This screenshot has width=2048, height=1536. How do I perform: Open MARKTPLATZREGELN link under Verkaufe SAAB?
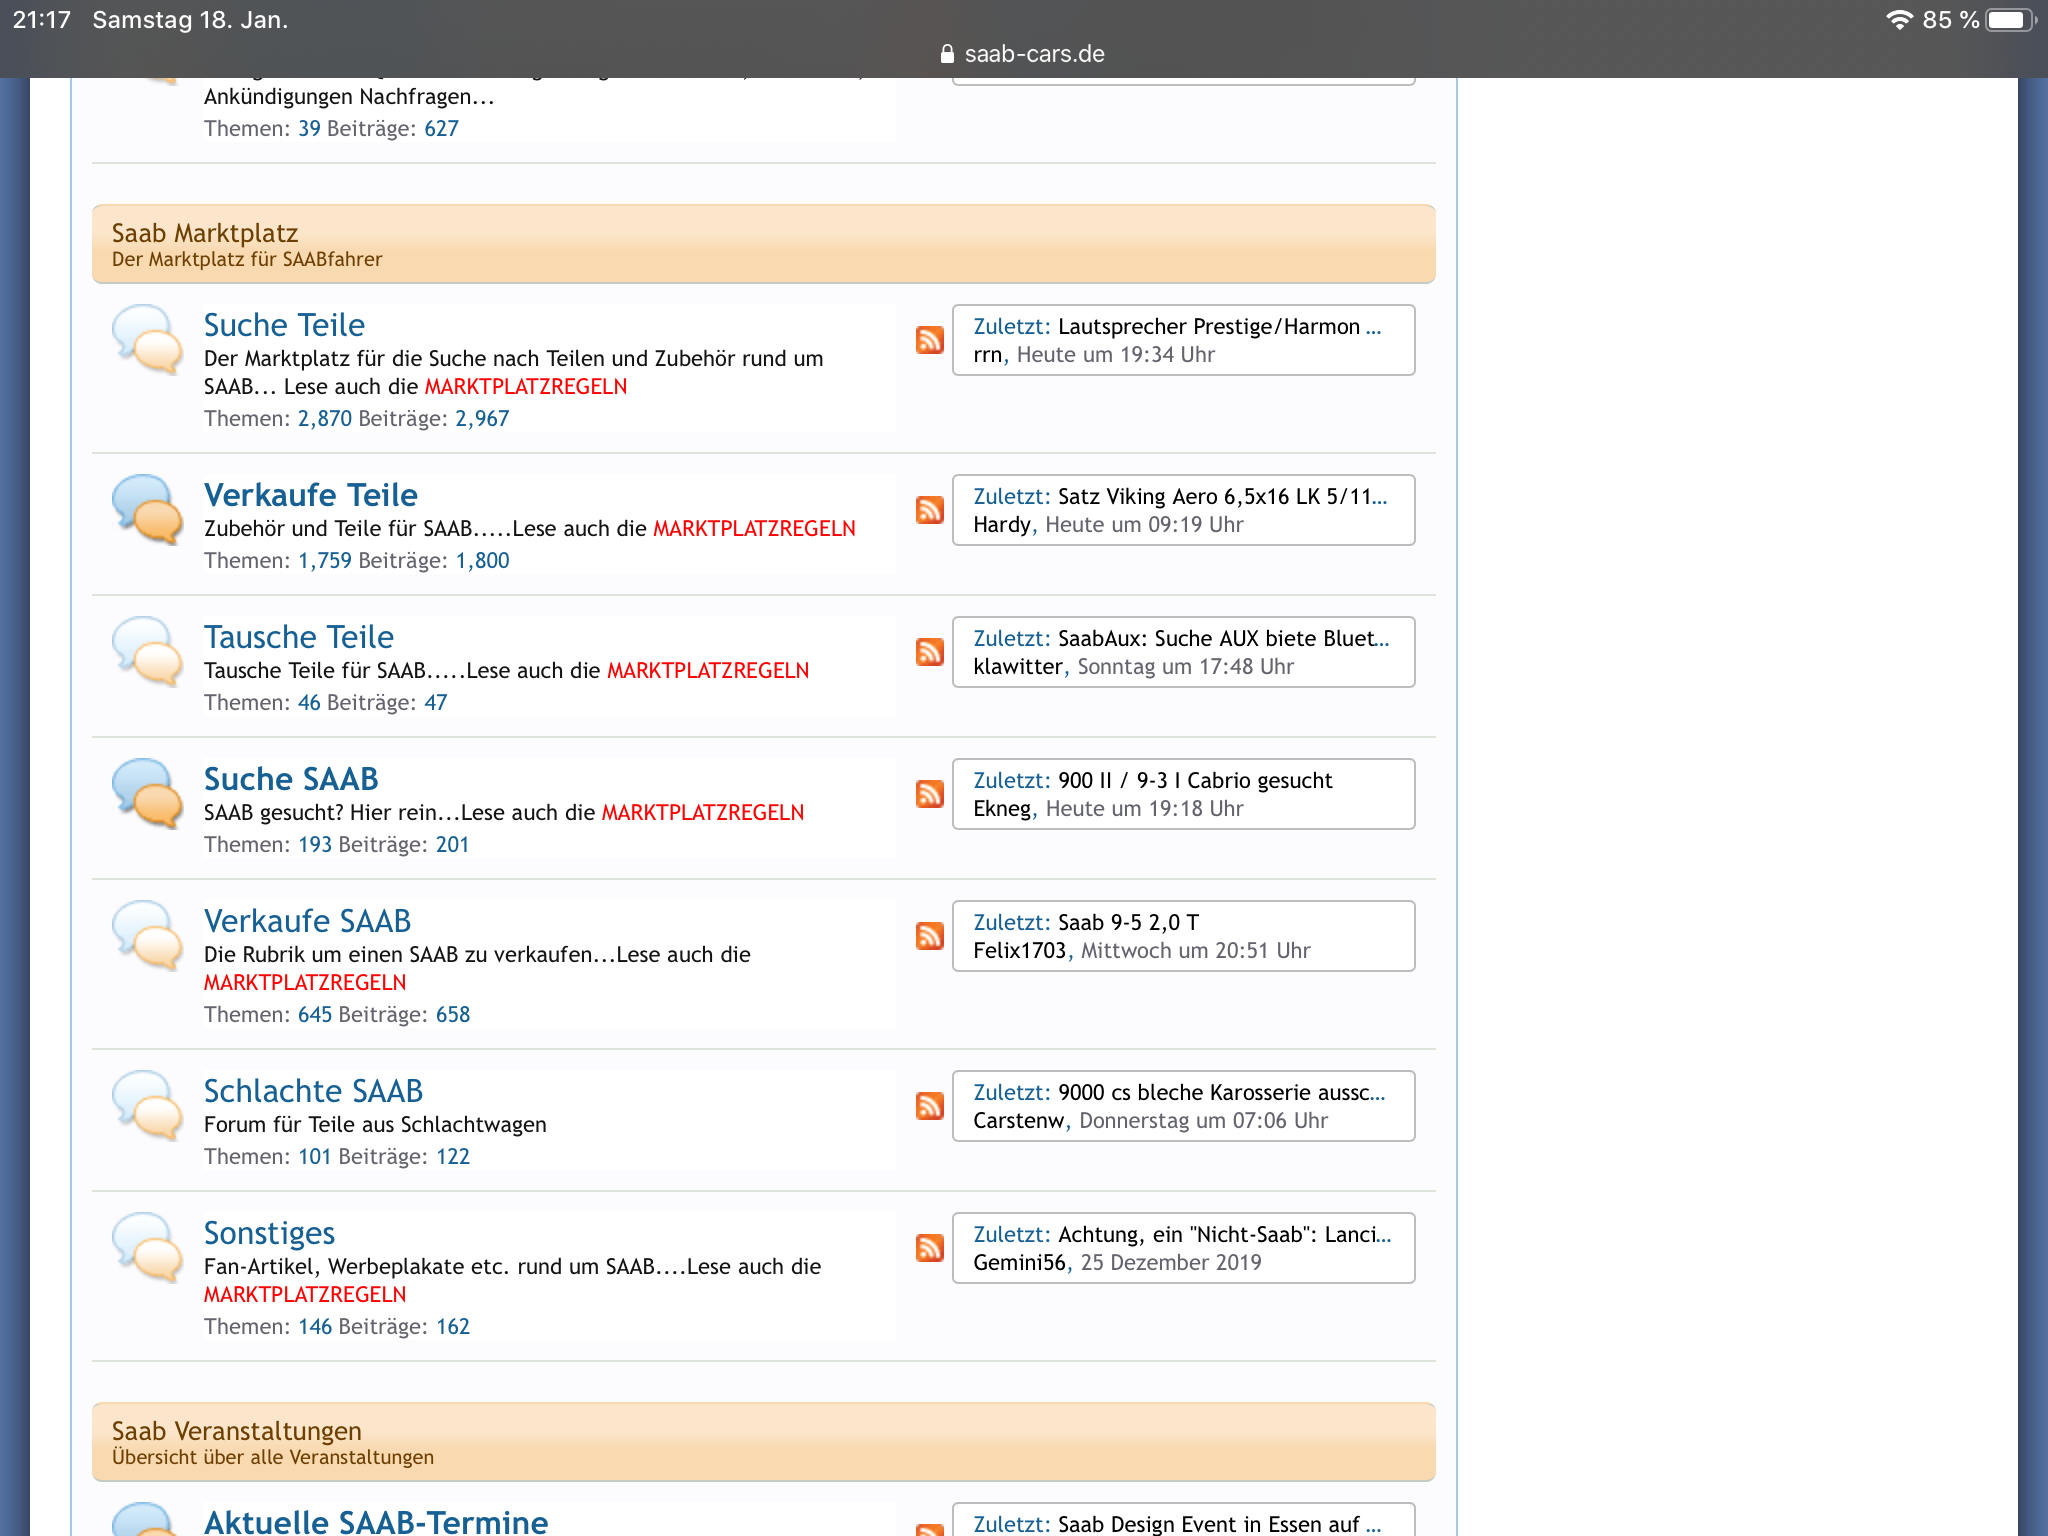coord(305,983)
